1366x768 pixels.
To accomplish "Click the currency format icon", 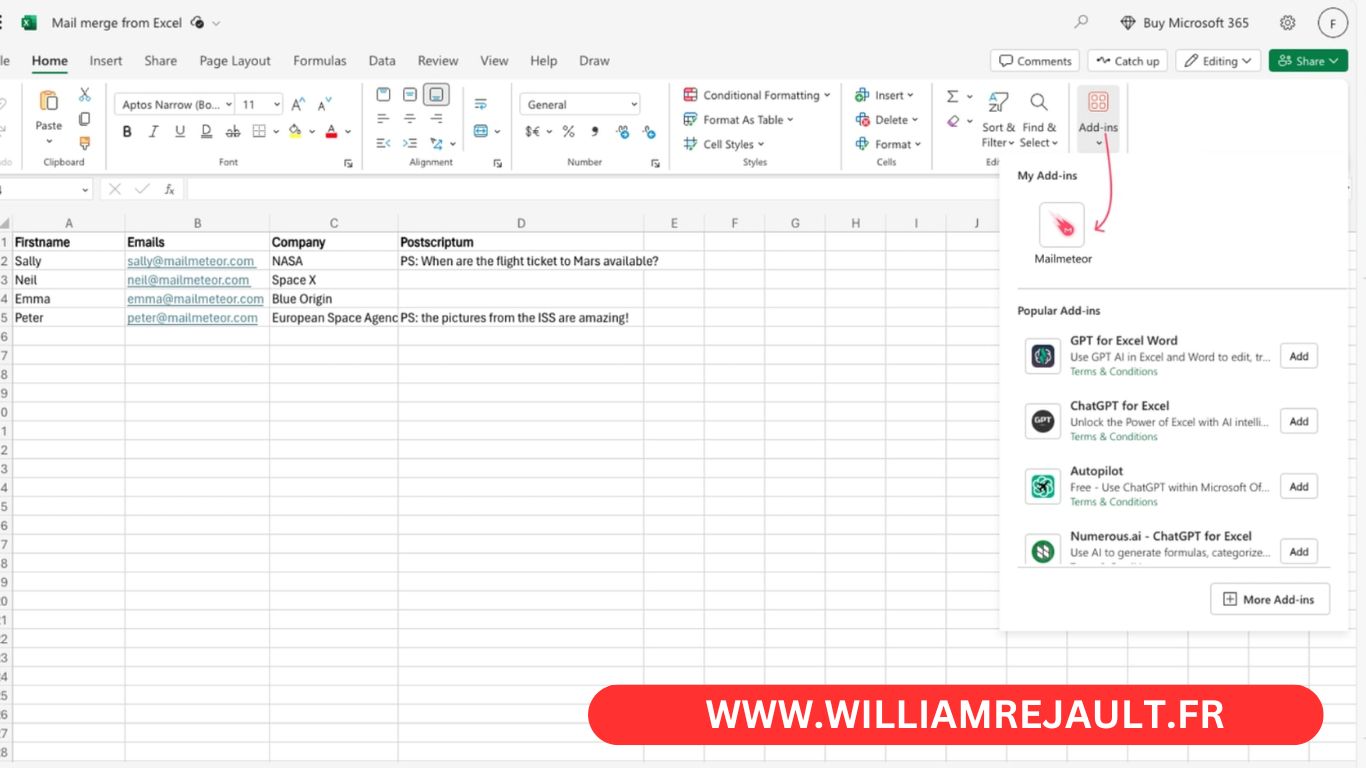I will click(532, 131).
